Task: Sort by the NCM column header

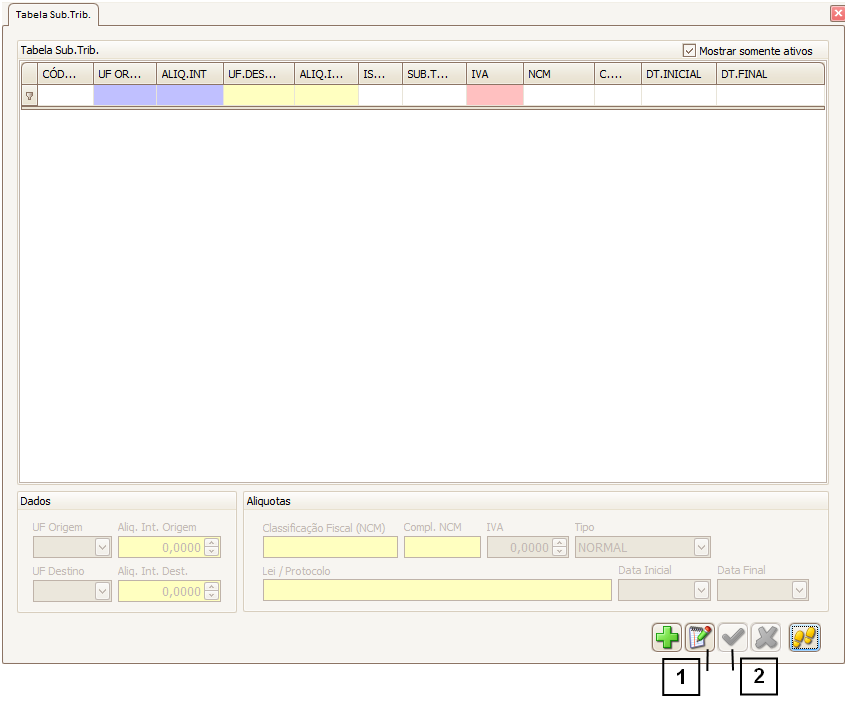Action: 558,74
